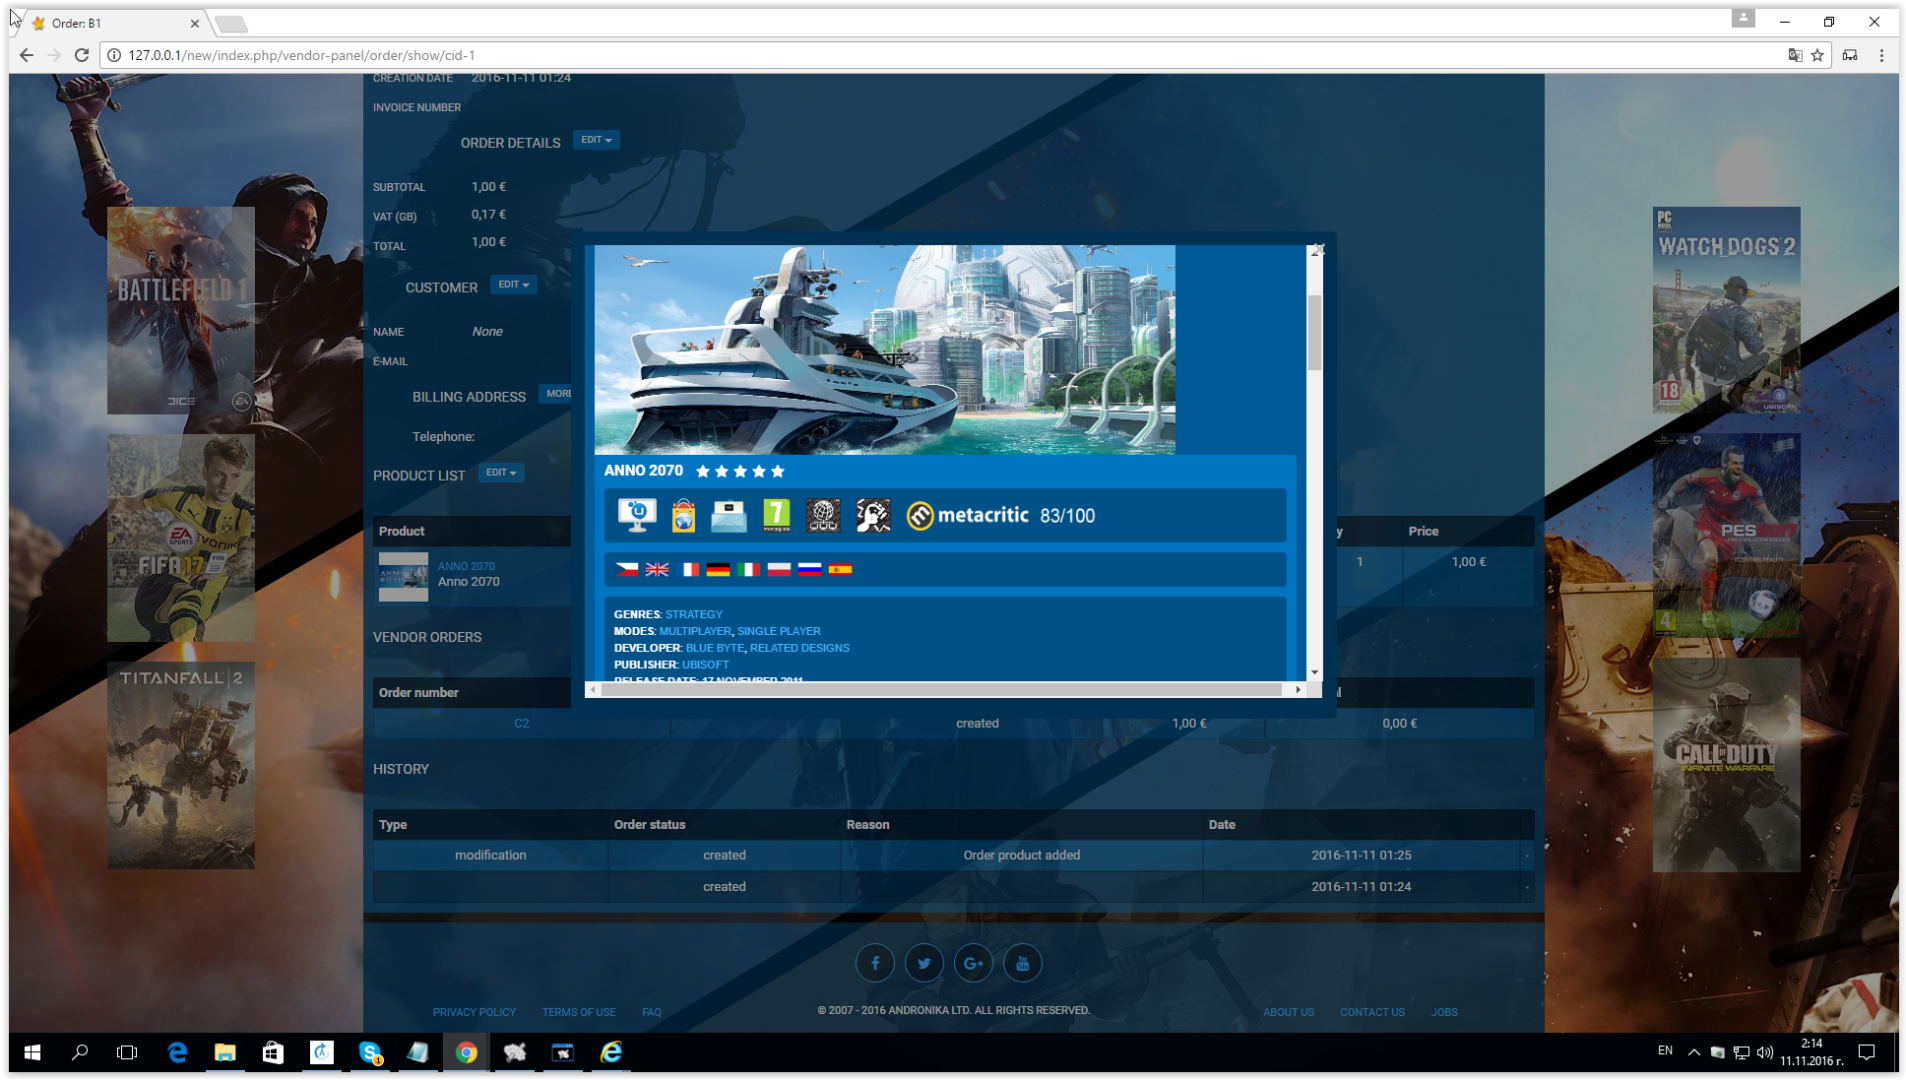1906x1080 pixels.
Task: Click the shopping bag globe icon
Action: point(683,515)
